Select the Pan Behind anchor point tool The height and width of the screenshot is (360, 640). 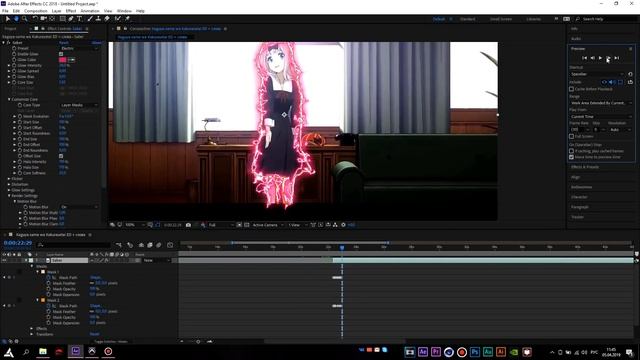52,19
